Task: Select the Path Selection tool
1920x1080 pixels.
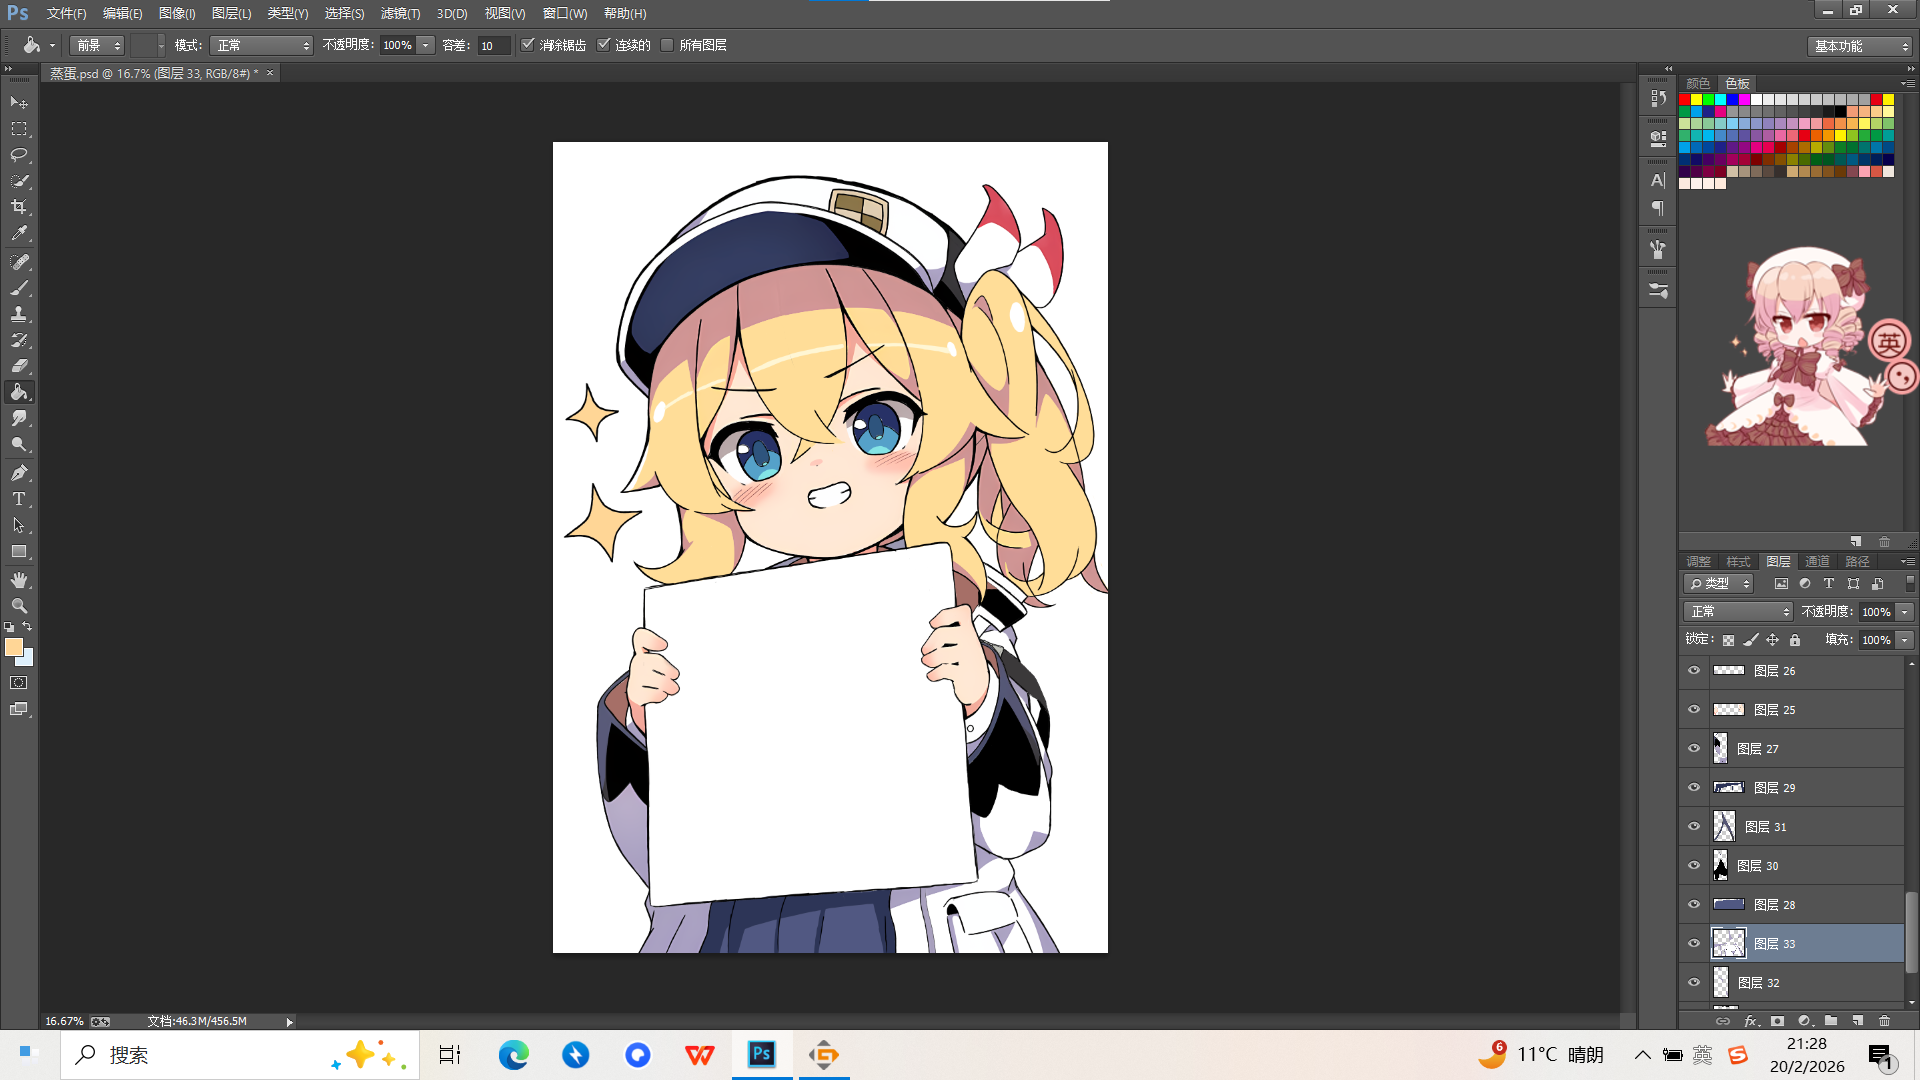Action: point(19,524)
